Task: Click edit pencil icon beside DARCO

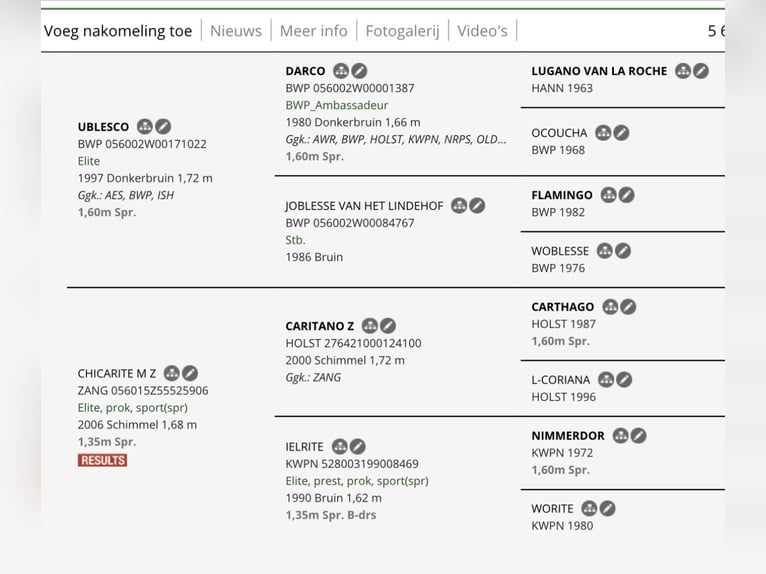Action: pyautogui.click(x=359, y=71)
